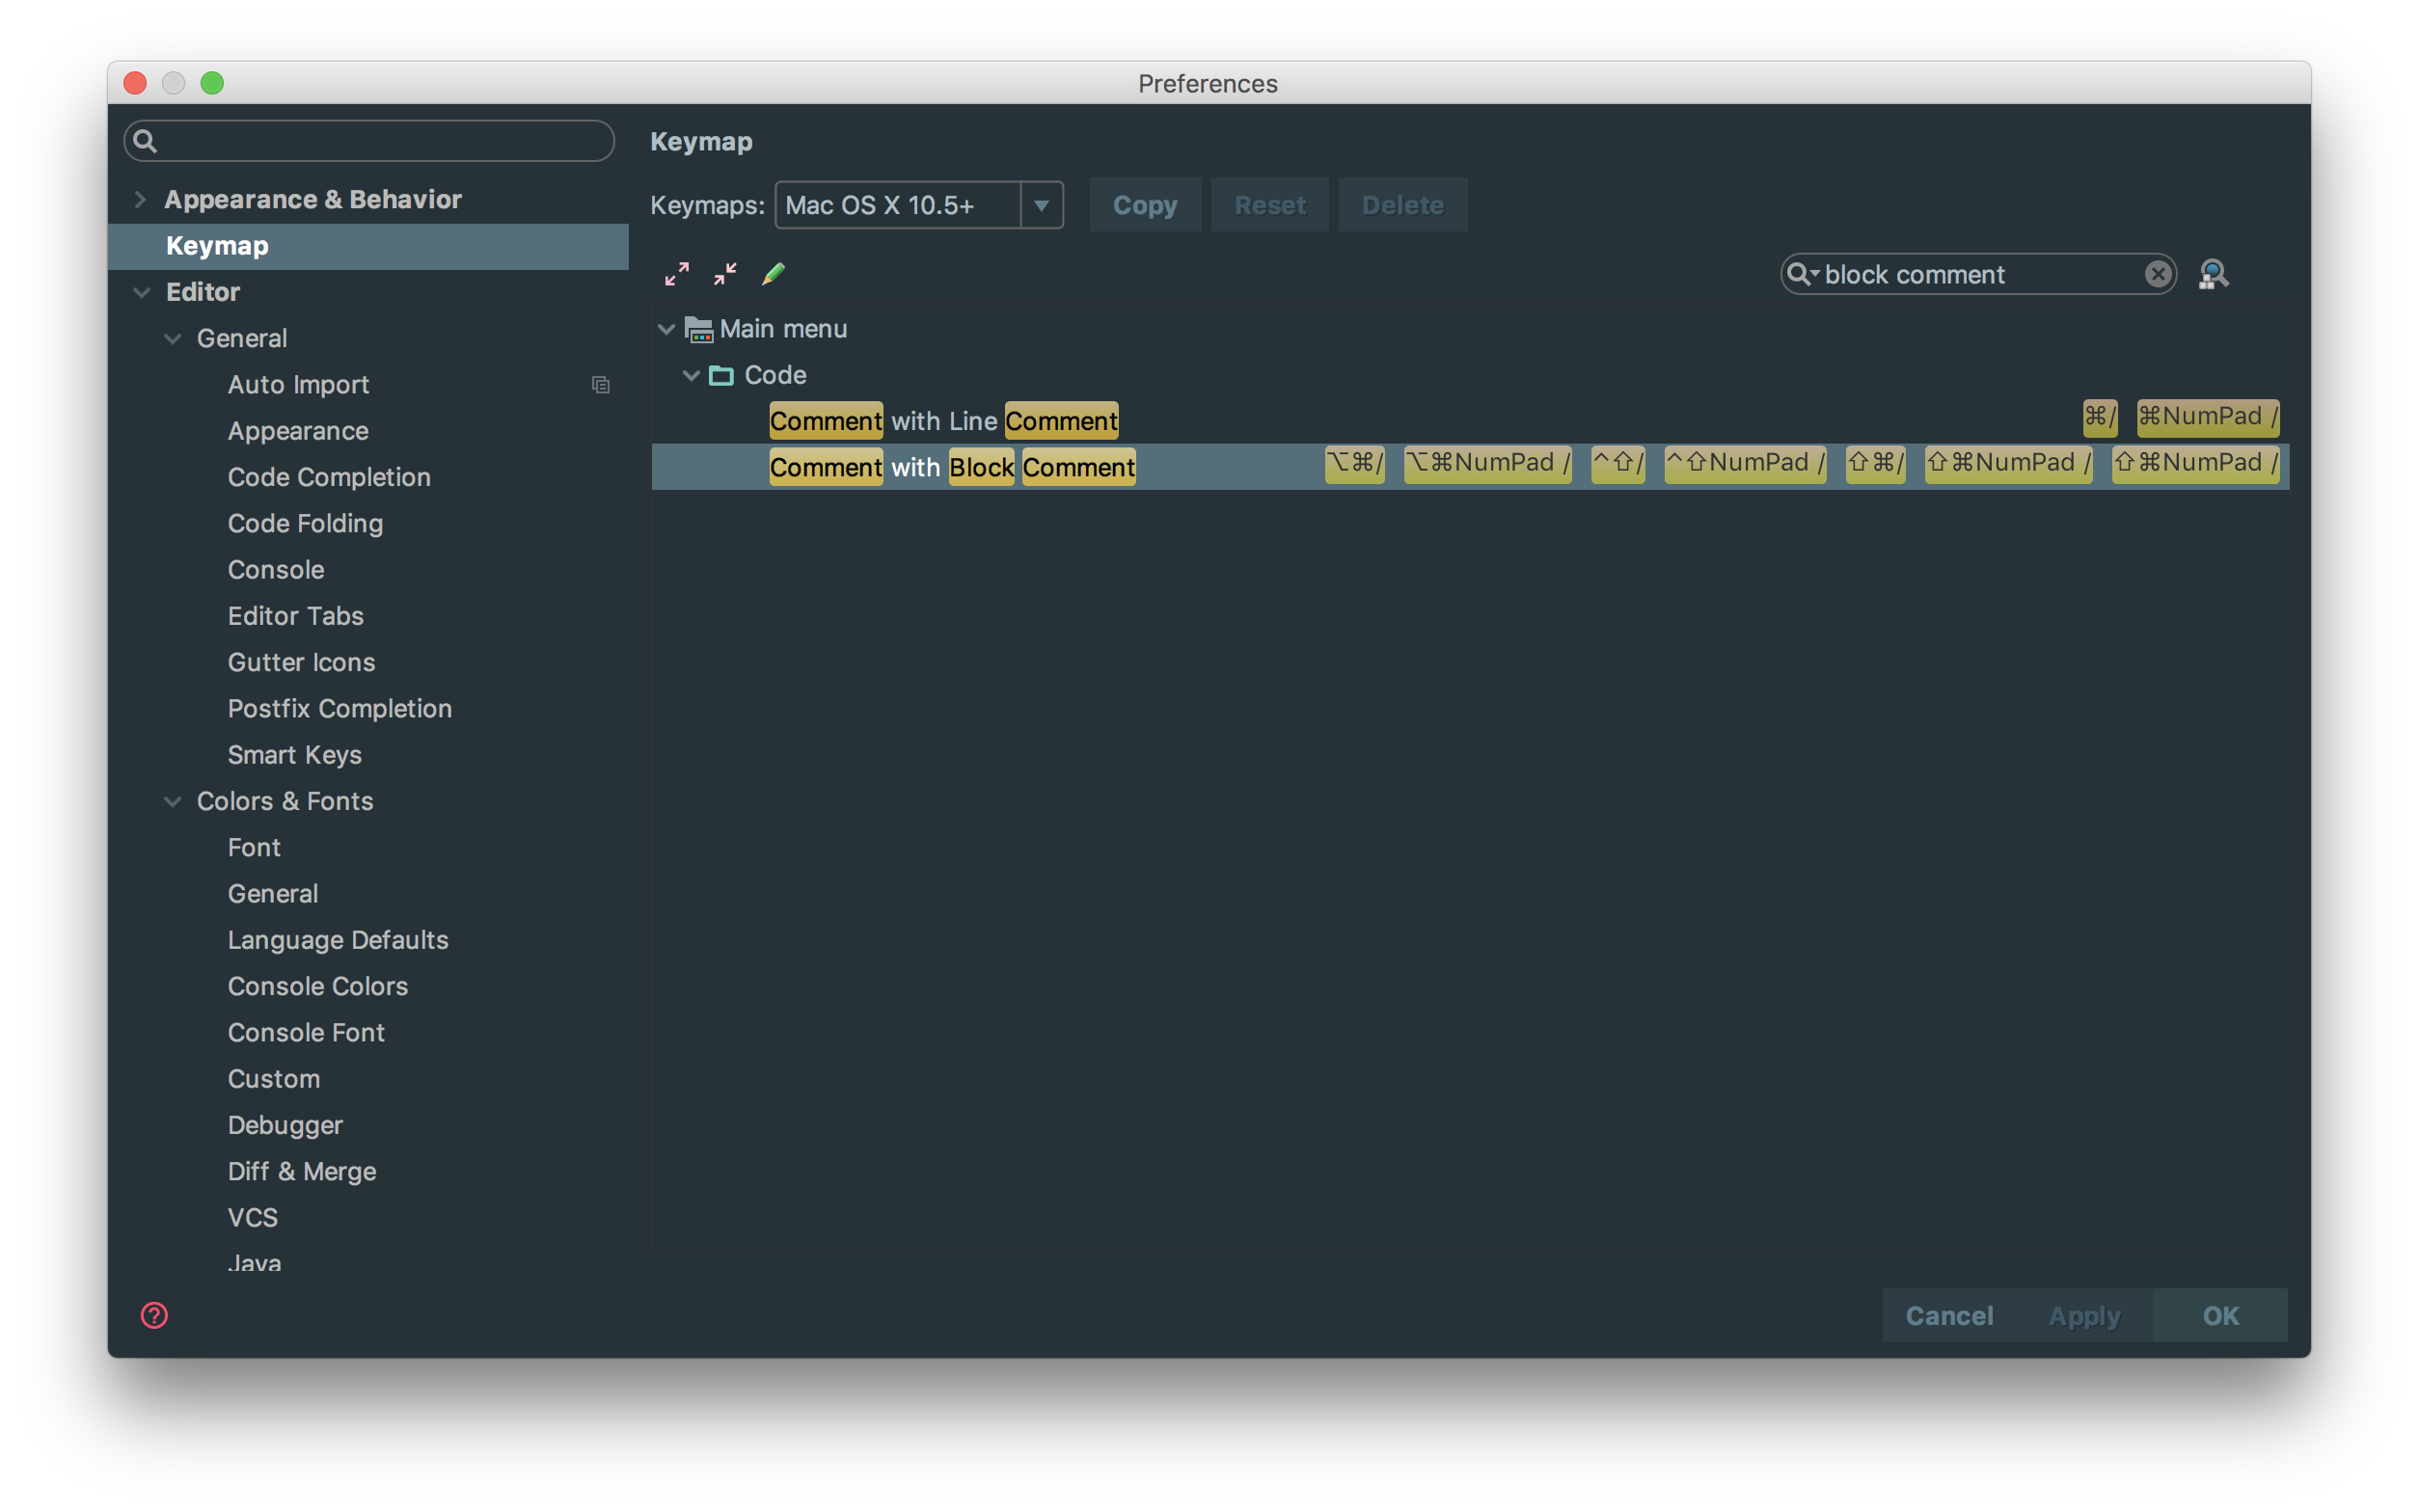Viewport: 2419px width, 1512px height.
Task: Click the Find Actions by Shortcut icon
Action: (x=2212, y=274)
